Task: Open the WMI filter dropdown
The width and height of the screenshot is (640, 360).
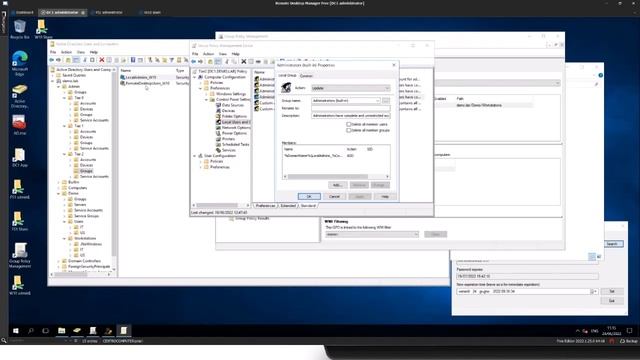Action: (x=372, y=234)
